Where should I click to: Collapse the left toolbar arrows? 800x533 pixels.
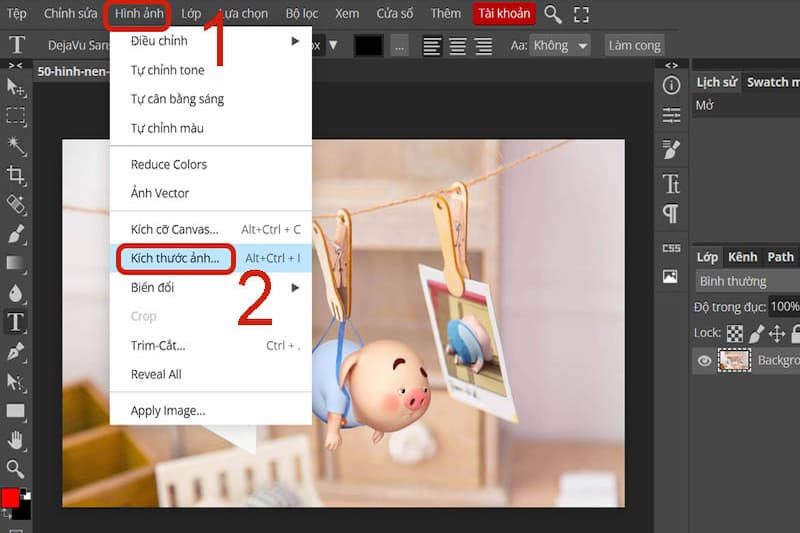pos(16,65)
